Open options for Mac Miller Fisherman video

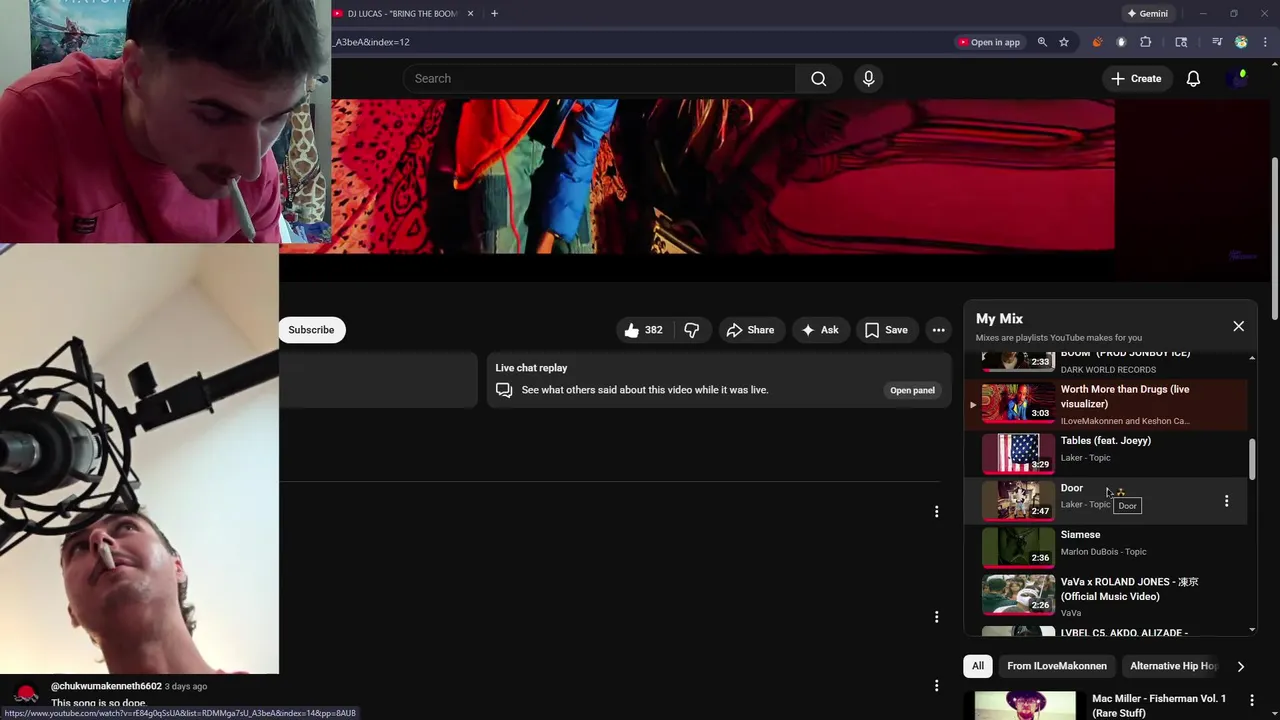[1251, 699]
